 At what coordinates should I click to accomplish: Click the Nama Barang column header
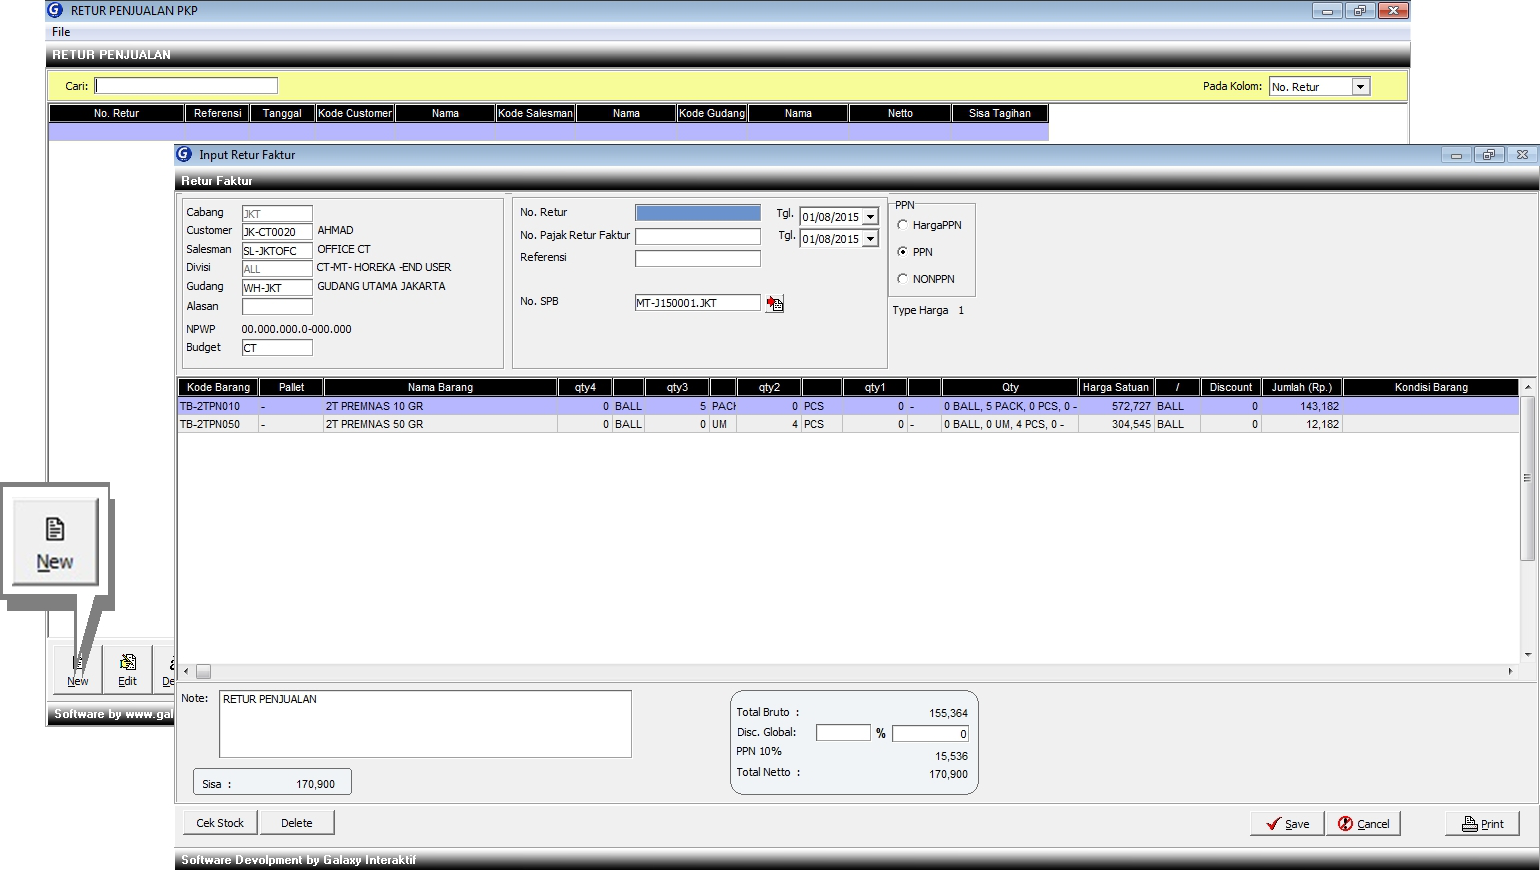(440, 387)
